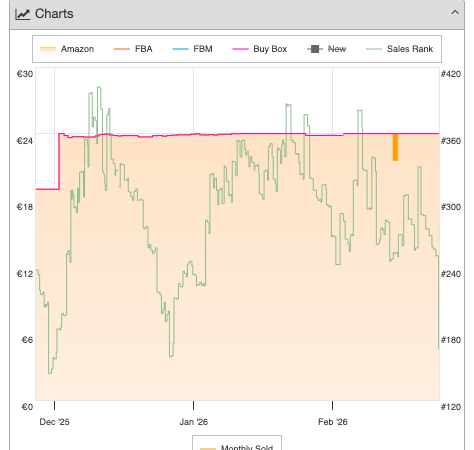This screenshot has width=474, height=450.
Task: Click the Charts line-graph icon
Action: (x=23, y=14)
